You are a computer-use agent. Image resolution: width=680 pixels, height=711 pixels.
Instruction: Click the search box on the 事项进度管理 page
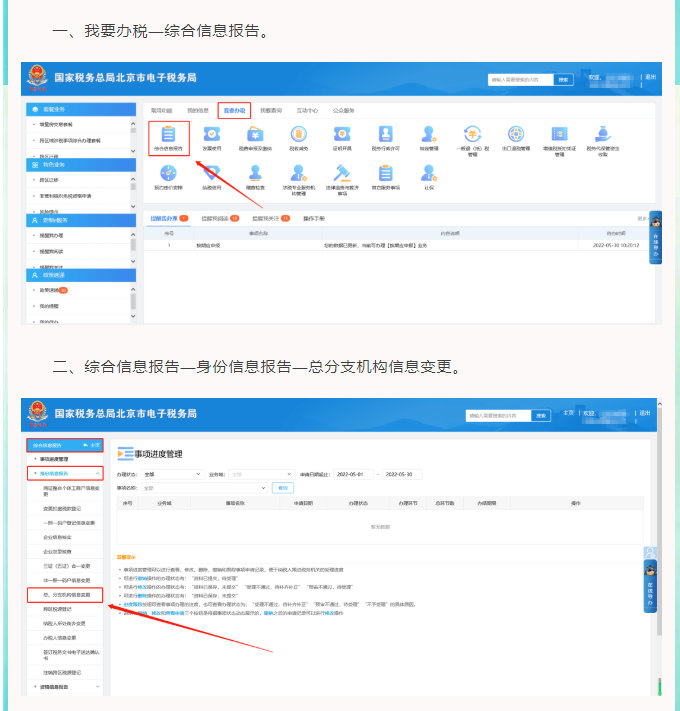coord(498,415)
